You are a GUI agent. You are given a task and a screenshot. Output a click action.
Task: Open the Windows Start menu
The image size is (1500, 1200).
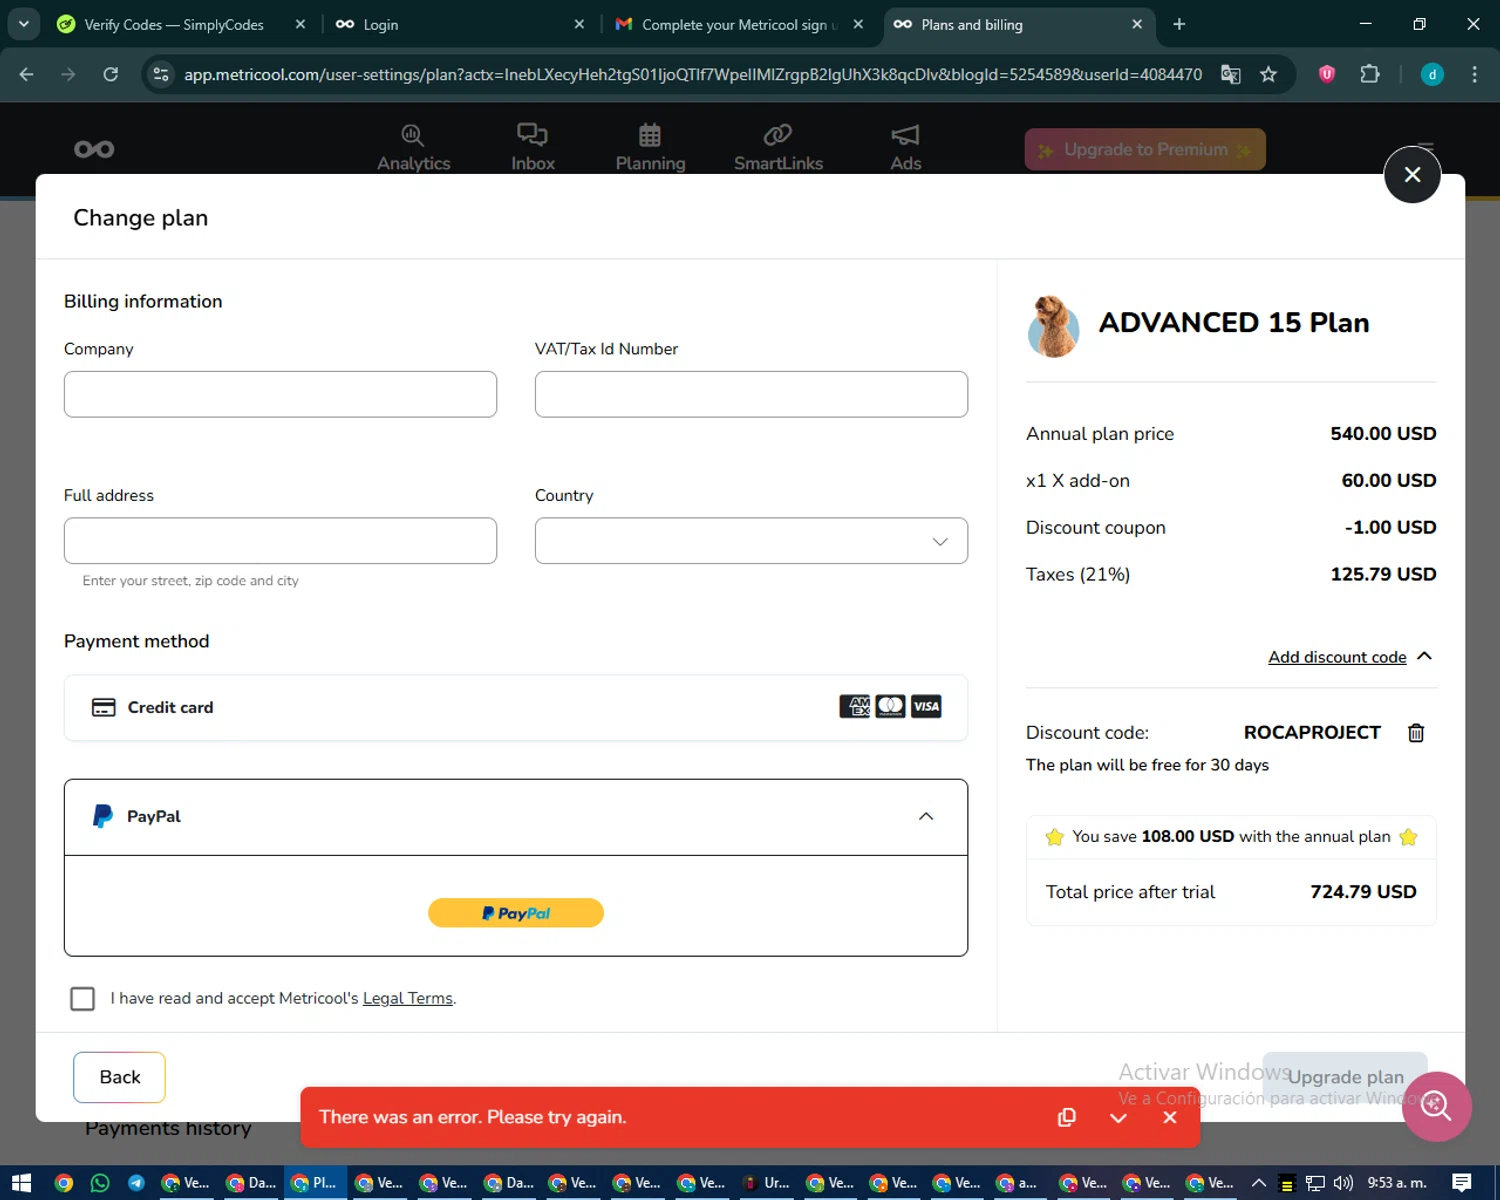click(x=21, y=1183)
